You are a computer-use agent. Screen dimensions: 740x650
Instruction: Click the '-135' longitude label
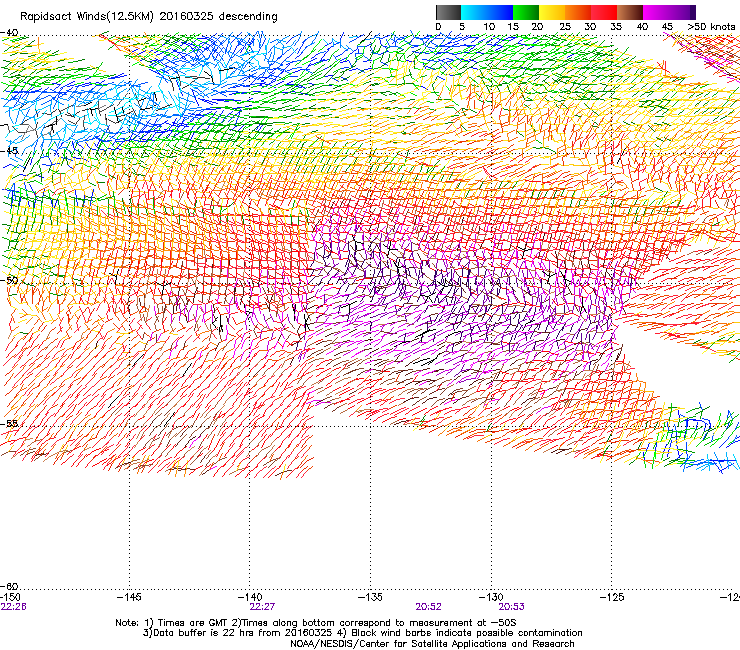pyautogui.click(x=370, y=597)
